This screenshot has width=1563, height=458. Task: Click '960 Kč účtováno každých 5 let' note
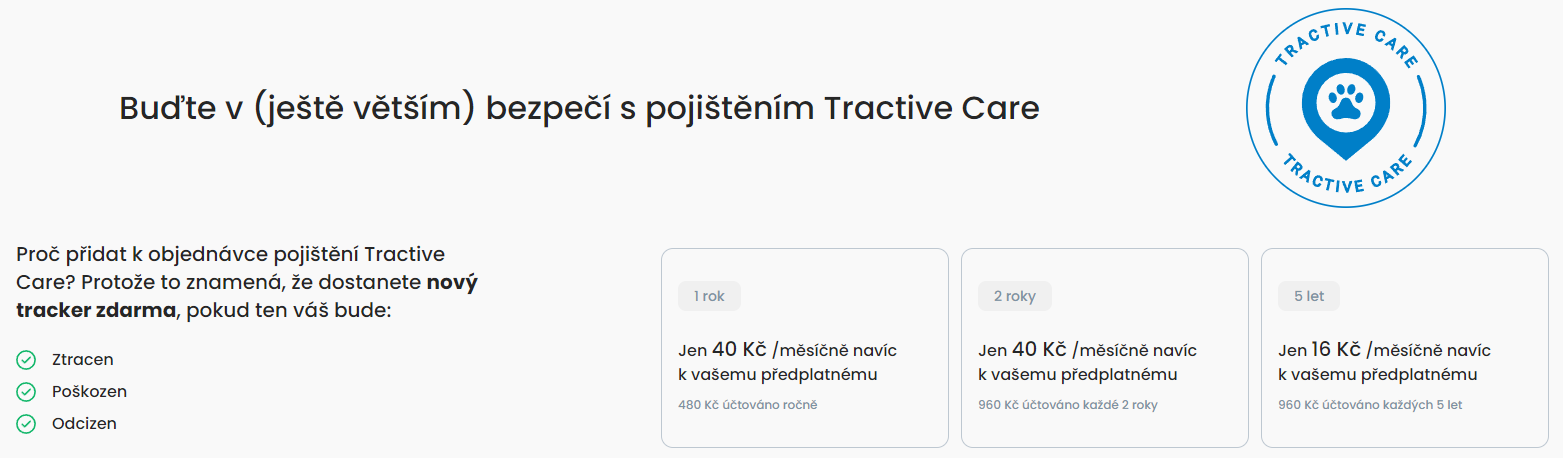[x=1370, y=405]
